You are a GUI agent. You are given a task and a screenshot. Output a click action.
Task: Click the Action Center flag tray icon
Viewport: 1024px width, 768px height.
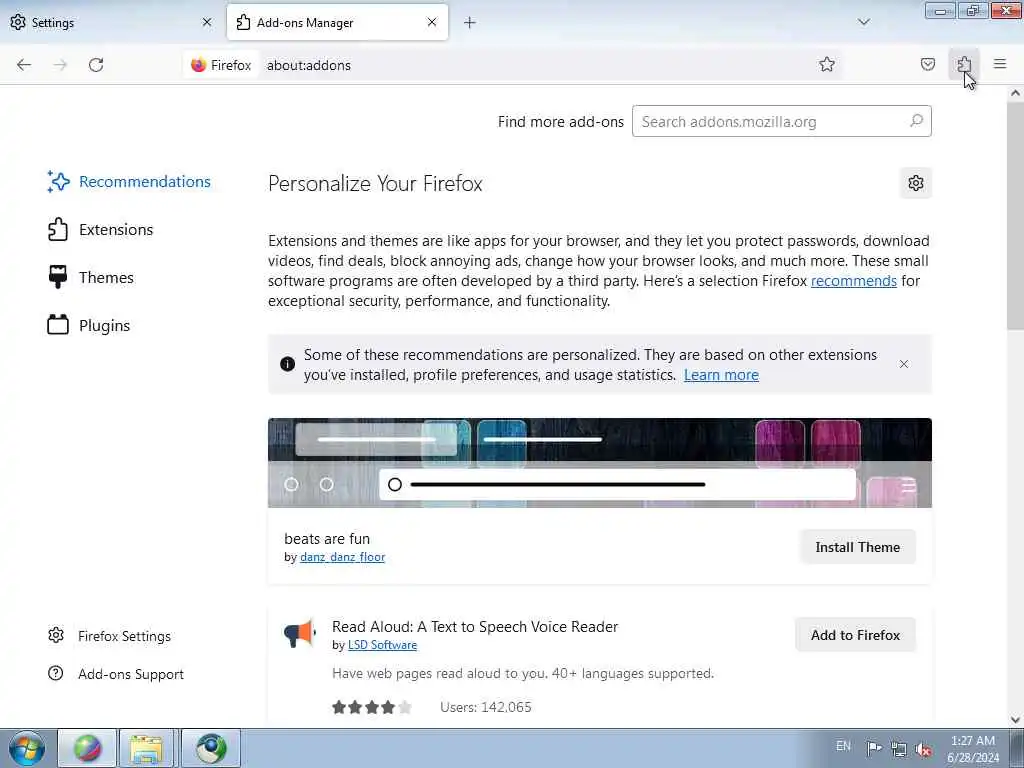(x=874, y=748)
